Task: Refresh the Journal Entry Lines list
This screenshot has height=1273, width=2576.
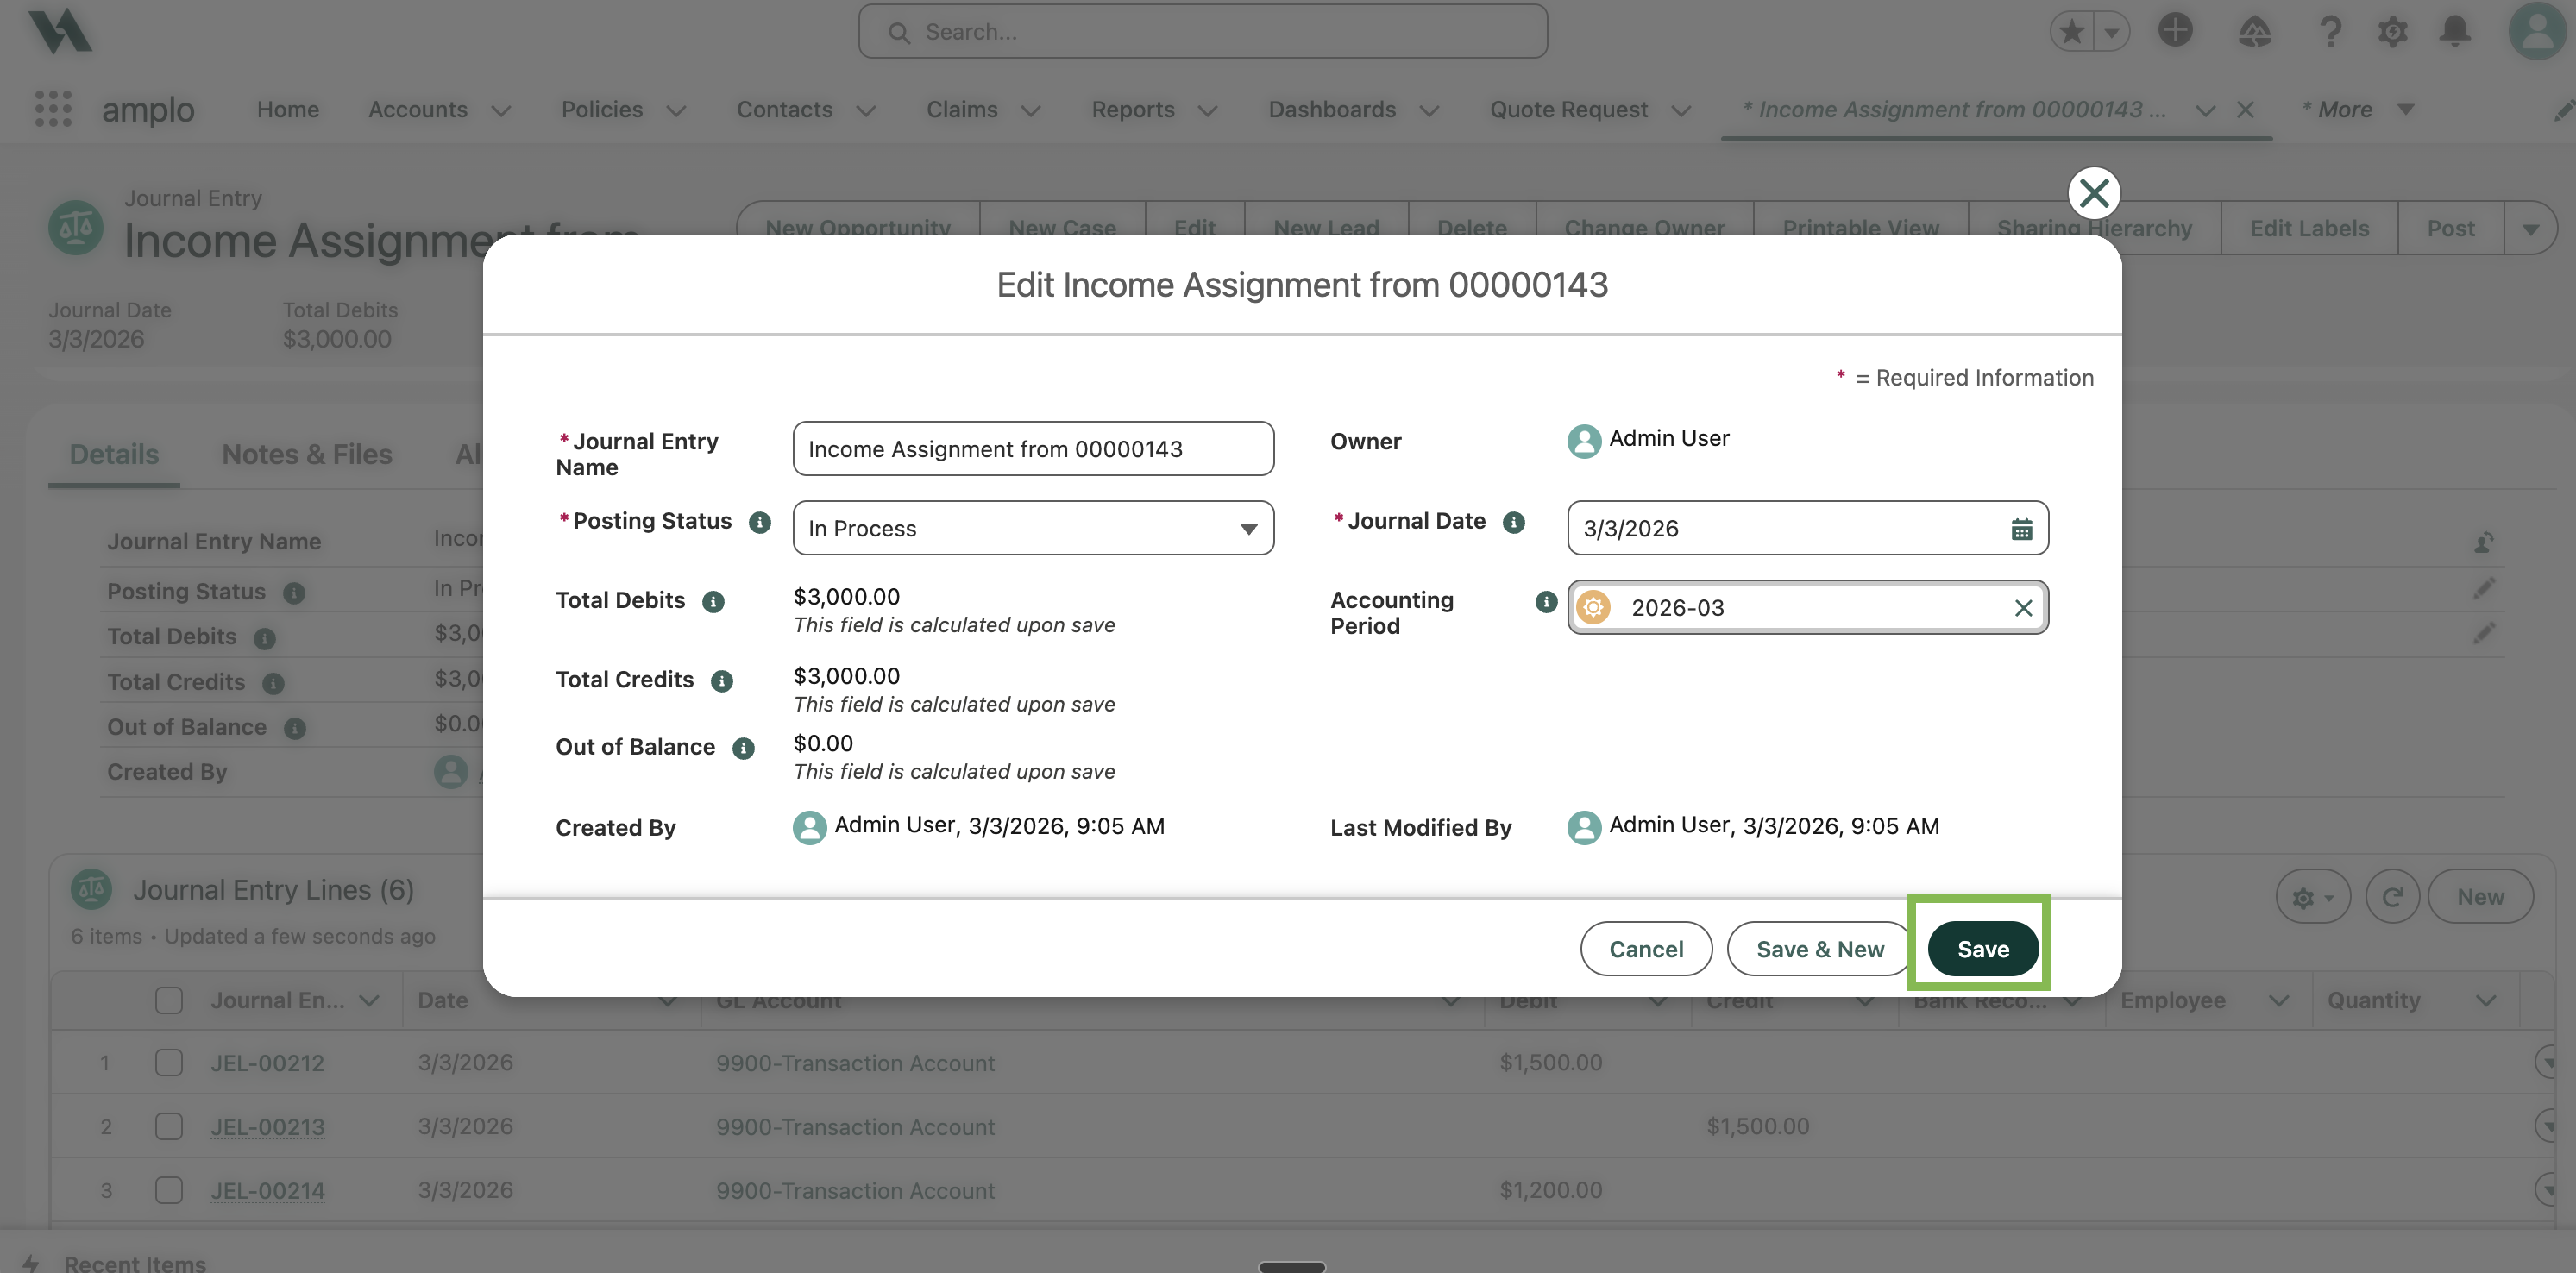Action: (2392, 897)
